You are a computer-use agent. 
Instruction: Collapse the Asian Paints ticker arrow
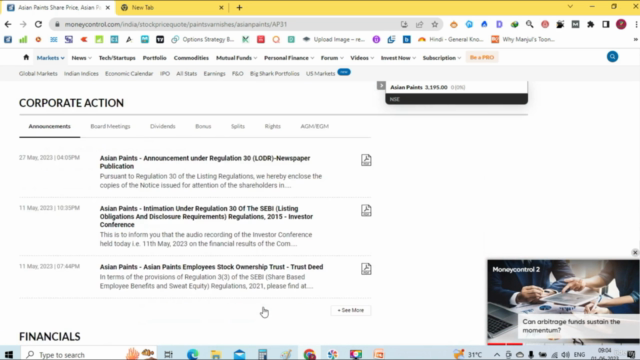click(381, 86)
